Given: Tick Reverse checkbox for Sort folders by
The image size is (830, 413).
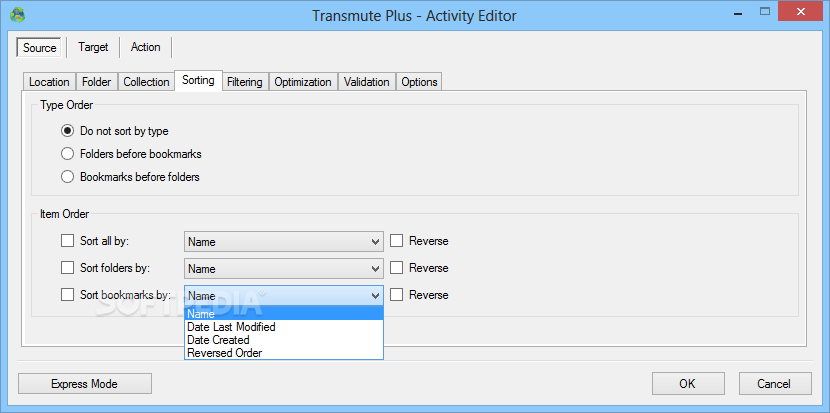Looking at the screenshot, I should point(396,268).
